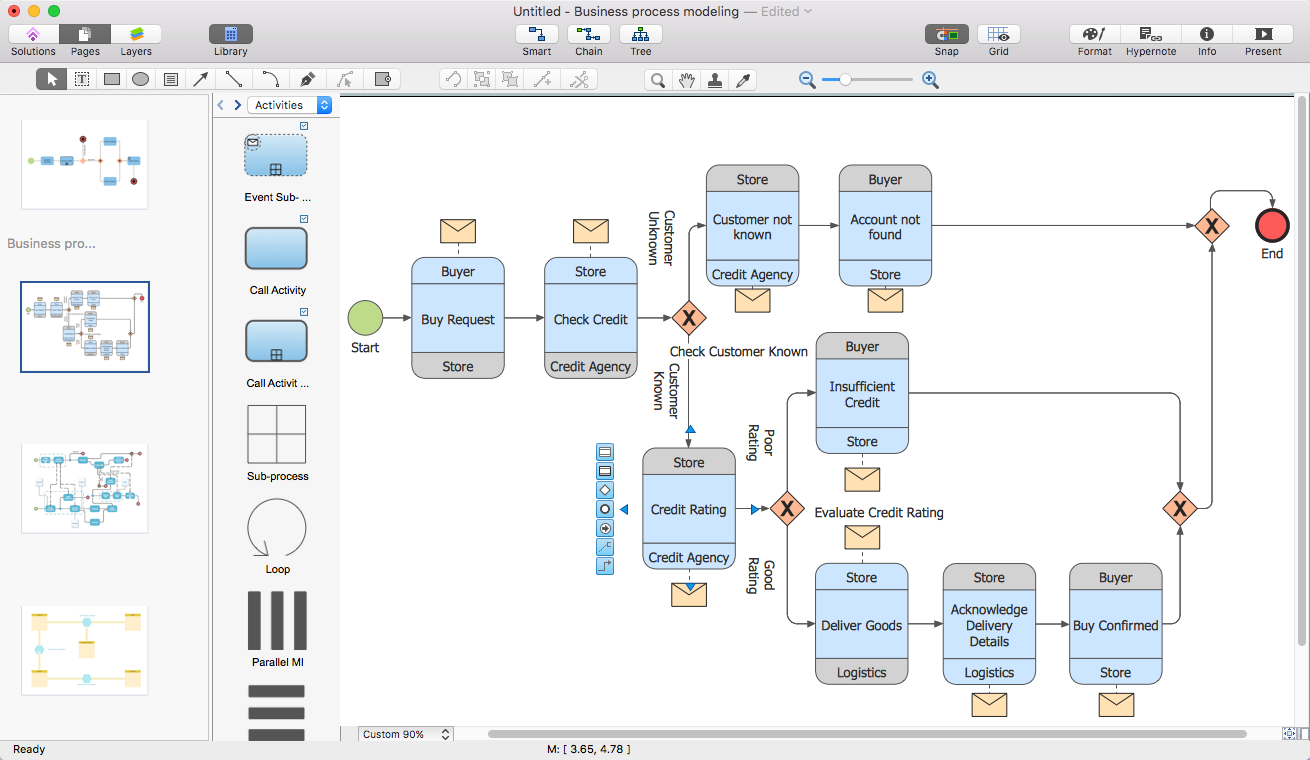Click the zoom out magnifier
The height and width of the screenshot is (760, 1310).
tap(807, 80)
